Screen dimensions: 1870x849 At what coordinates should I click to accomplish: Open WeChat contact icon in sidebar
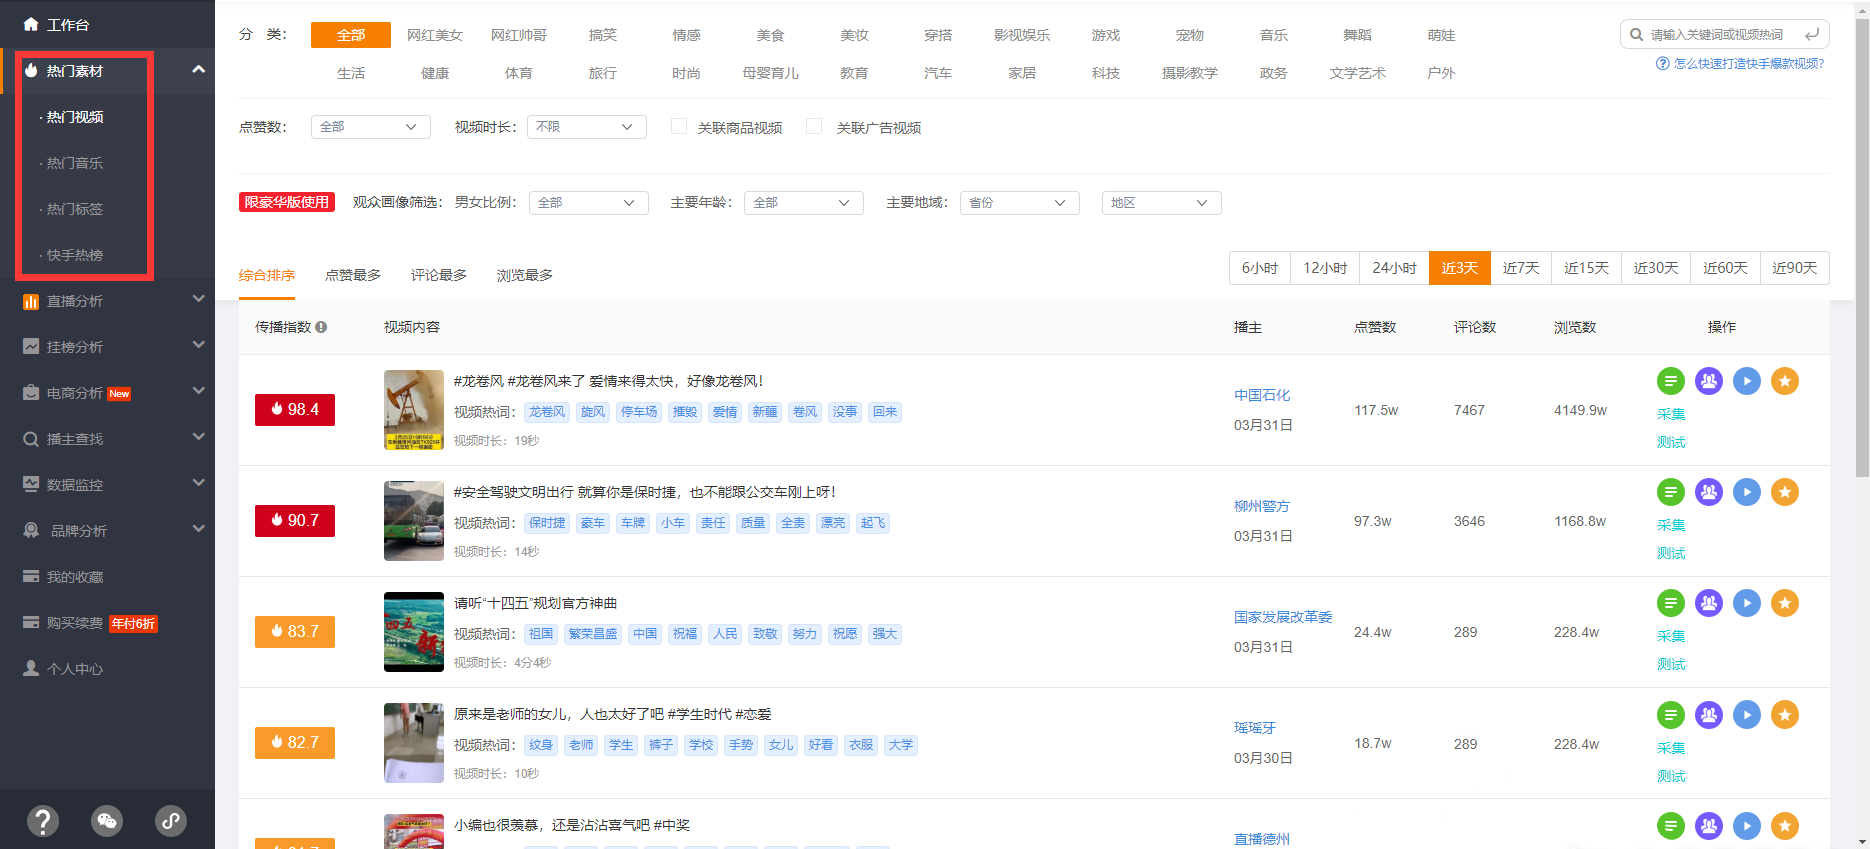click(107, 821)
